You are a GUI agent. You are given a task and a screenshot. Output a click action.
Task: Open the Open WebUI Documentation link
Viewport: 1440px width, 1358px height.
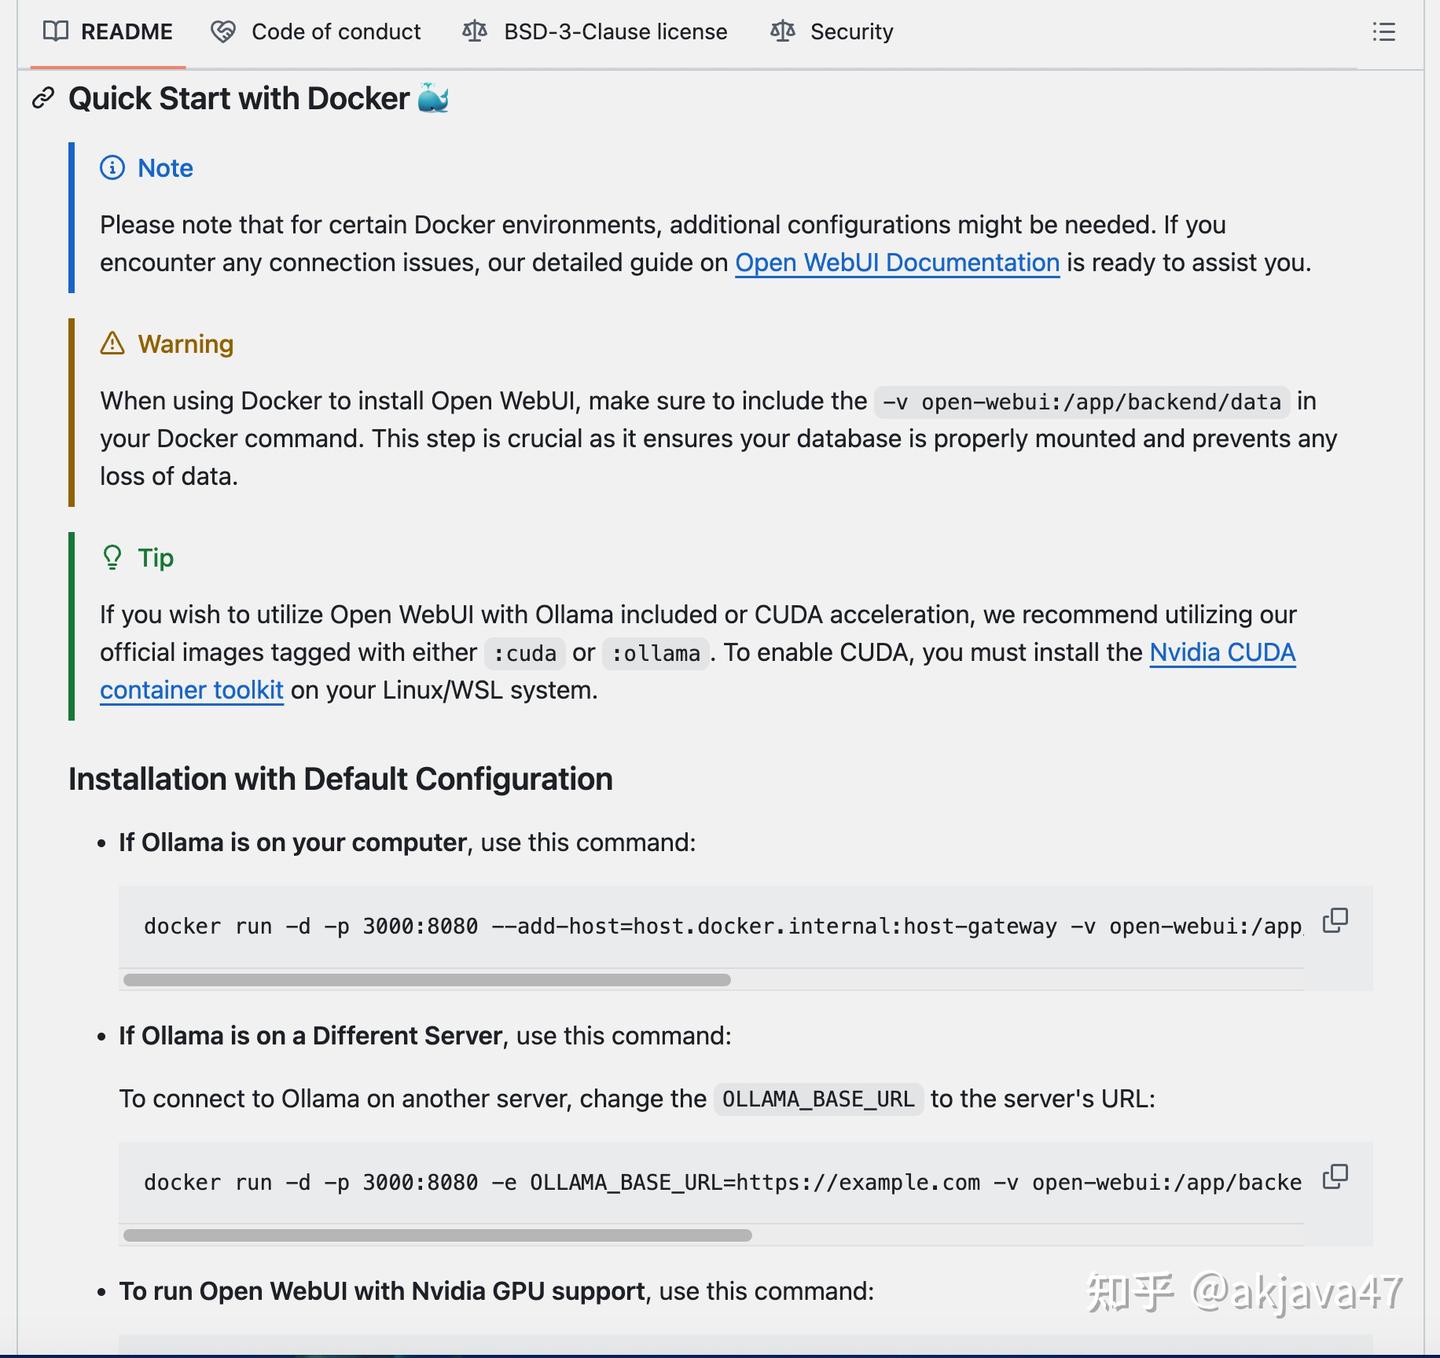(x=897, y=263)
